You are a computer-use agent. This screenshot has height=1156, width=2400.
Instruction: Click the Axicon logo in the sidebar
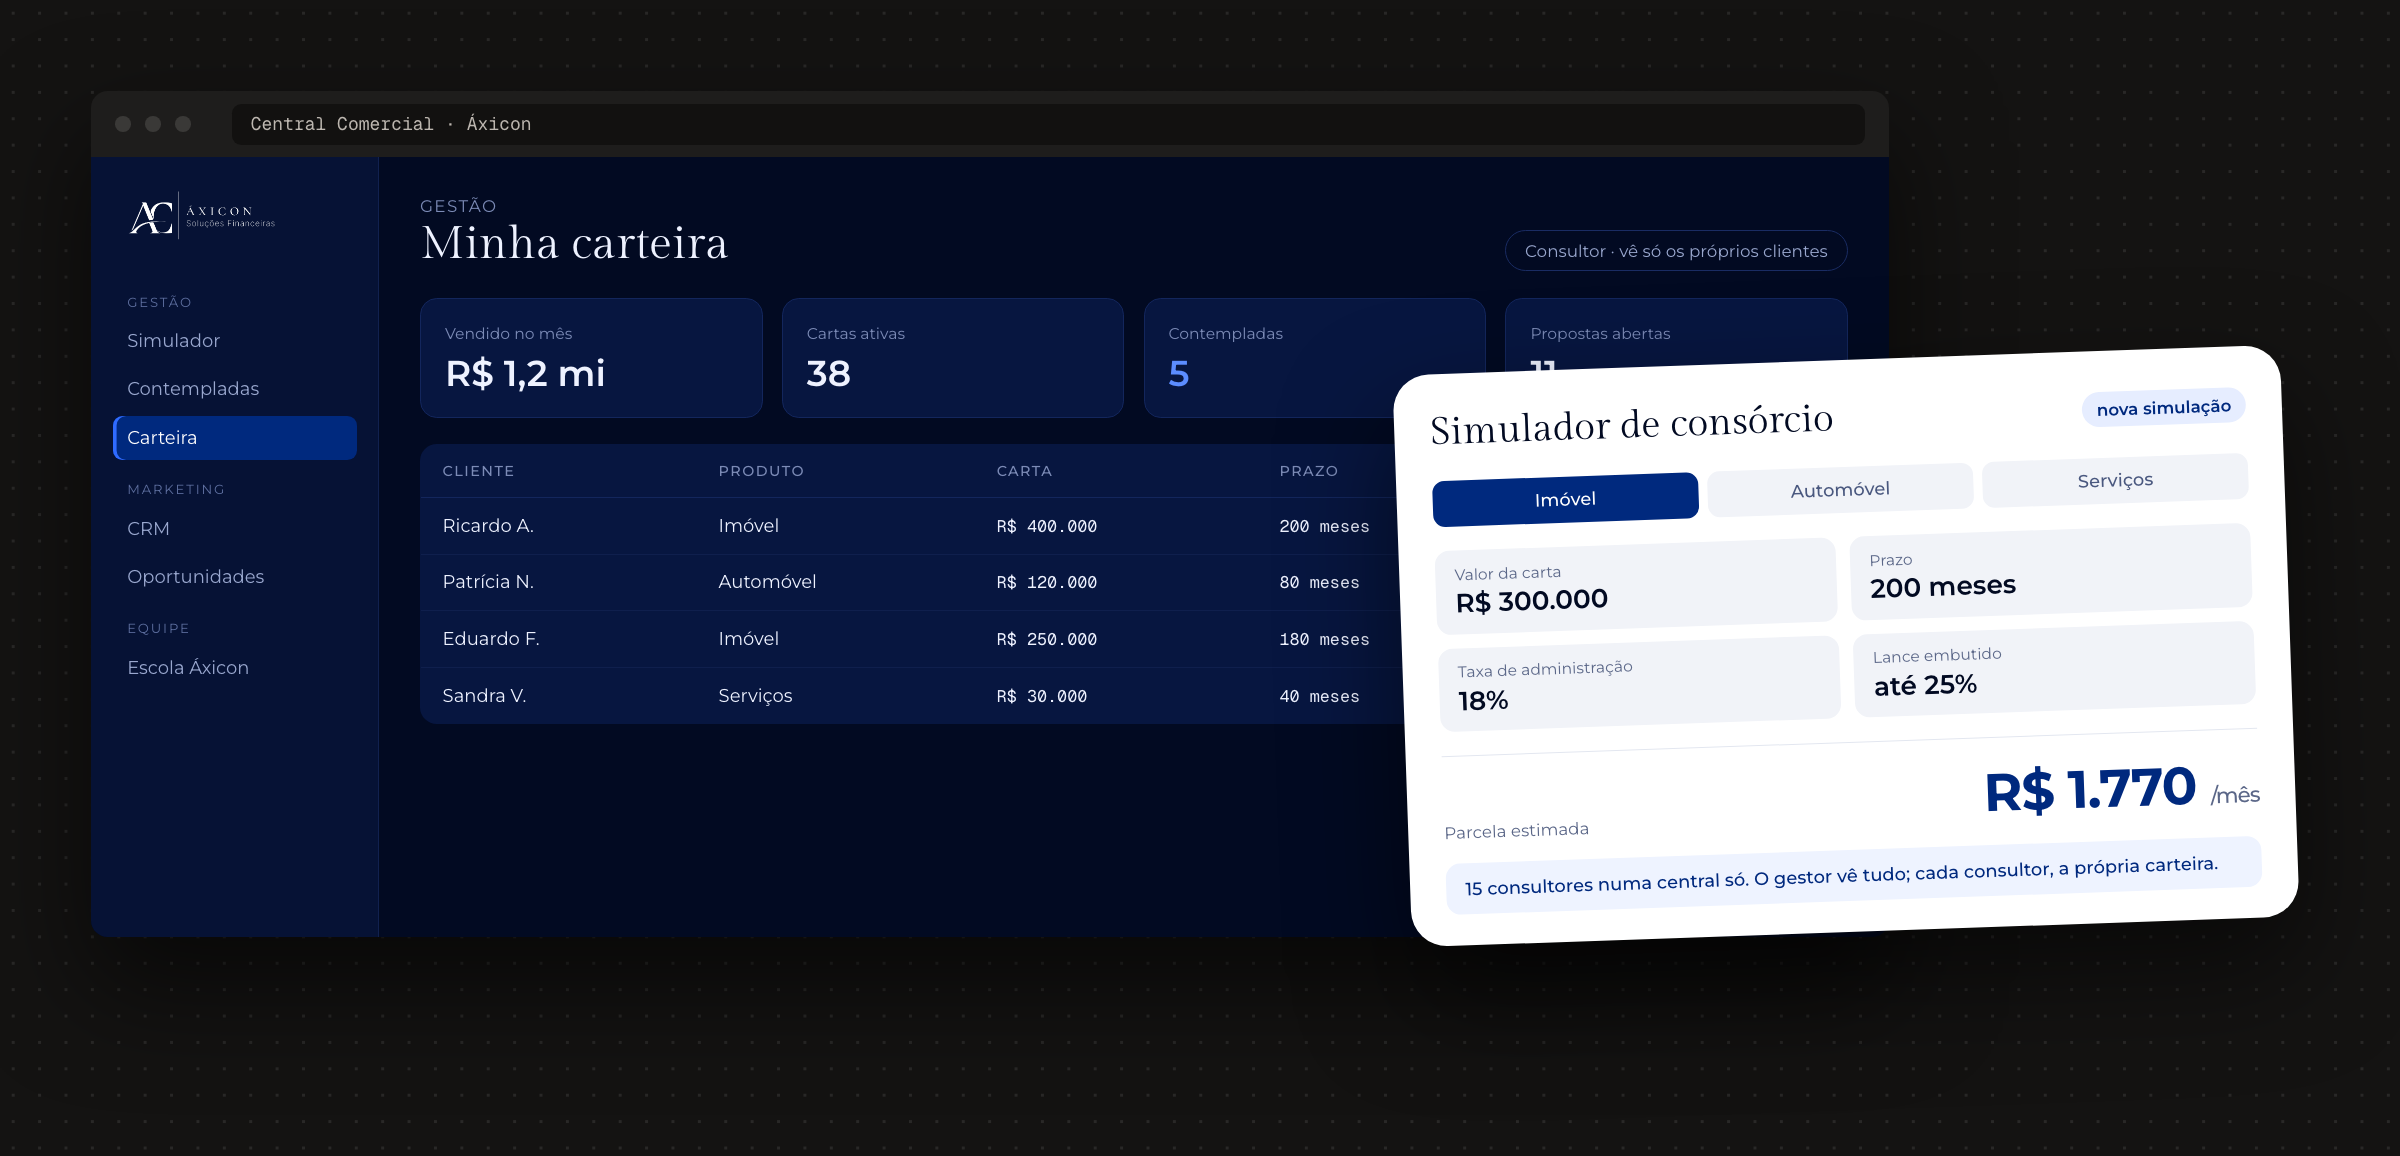tap(203, 216)
